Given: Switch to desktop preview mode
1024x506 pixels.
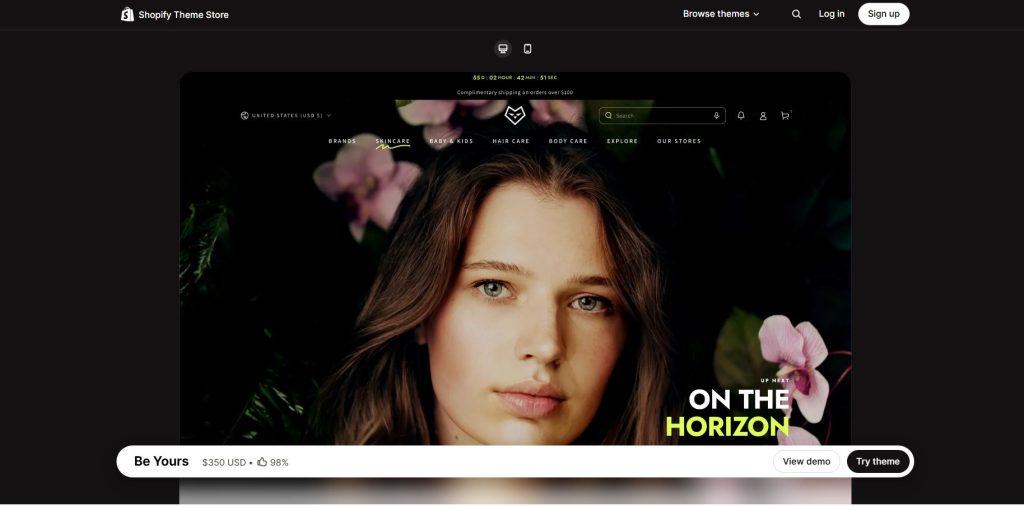Looking at the screenshot, I should 503,48.
